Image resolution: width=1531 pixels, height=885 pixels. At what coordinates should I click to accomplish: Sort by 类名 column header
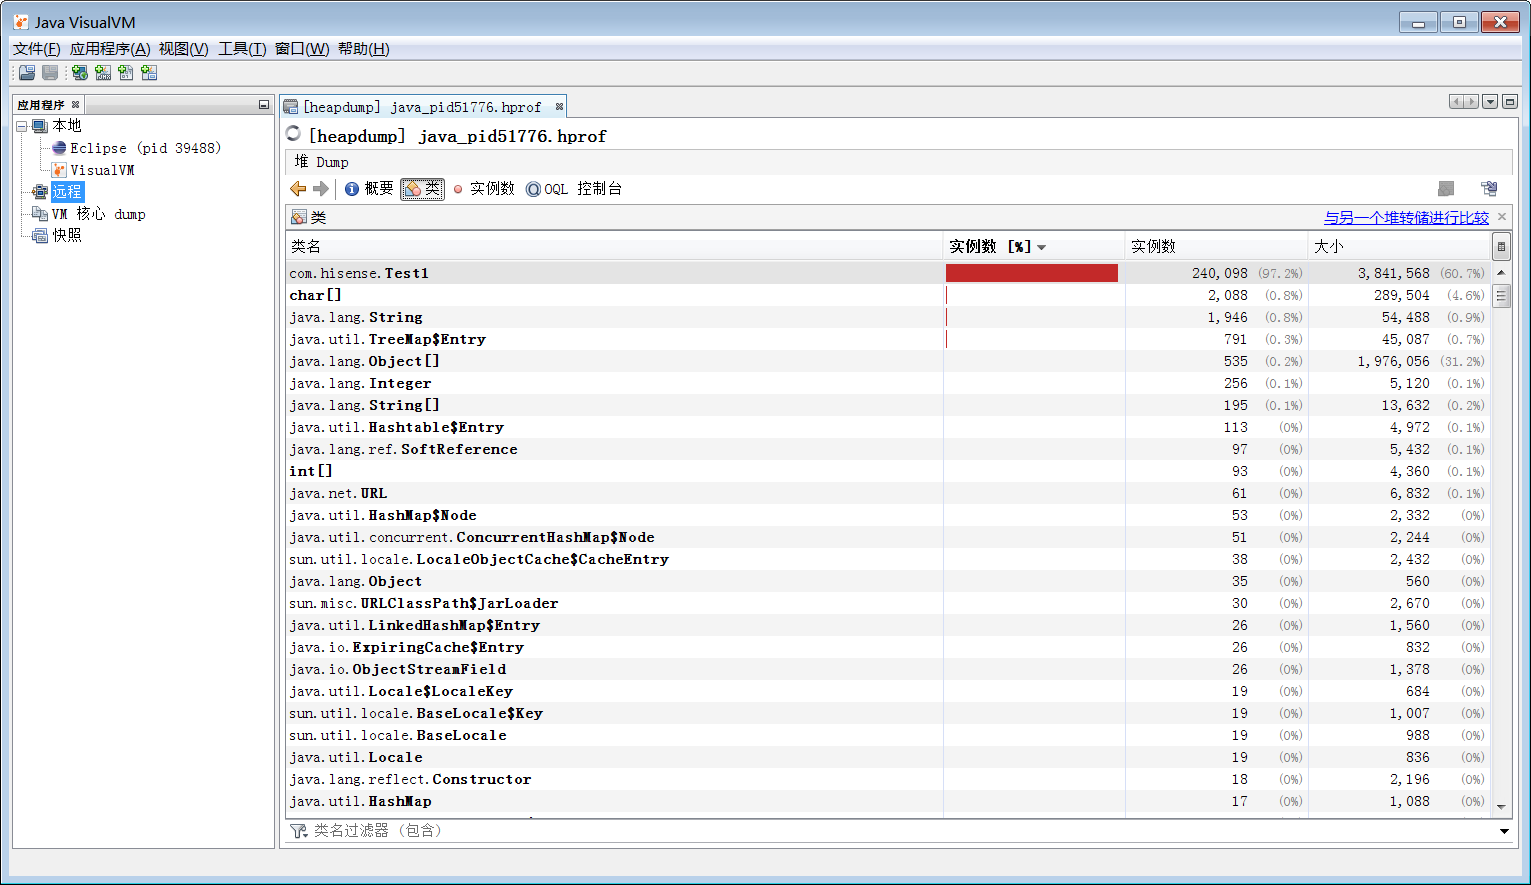coord(614,246)
